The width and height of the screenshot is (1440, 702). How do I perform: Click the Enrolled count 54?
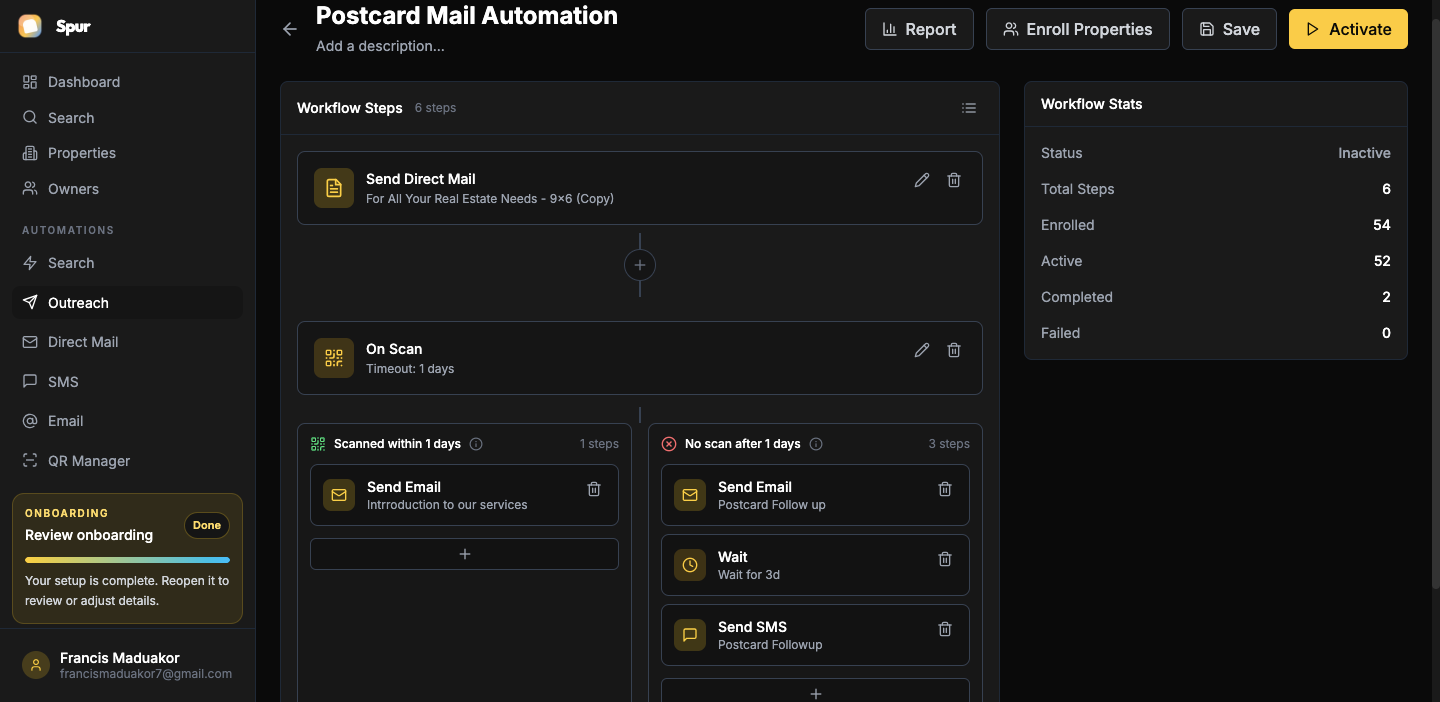tap(1382, 225)
